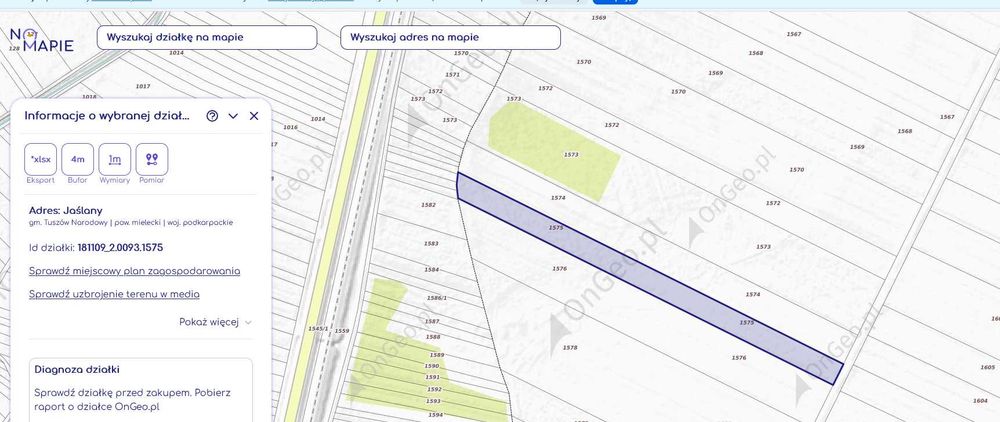Activate the 4m Bufor tool
Screen dimensions: 1000x422
click(x=78, y=159)
